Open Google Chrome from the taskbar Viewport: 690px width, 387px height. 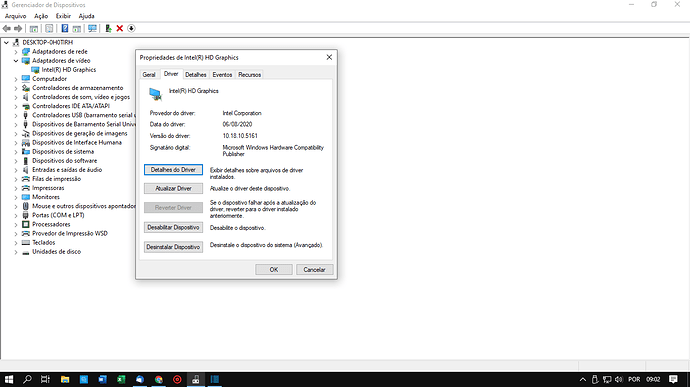[x=158, y=379]
